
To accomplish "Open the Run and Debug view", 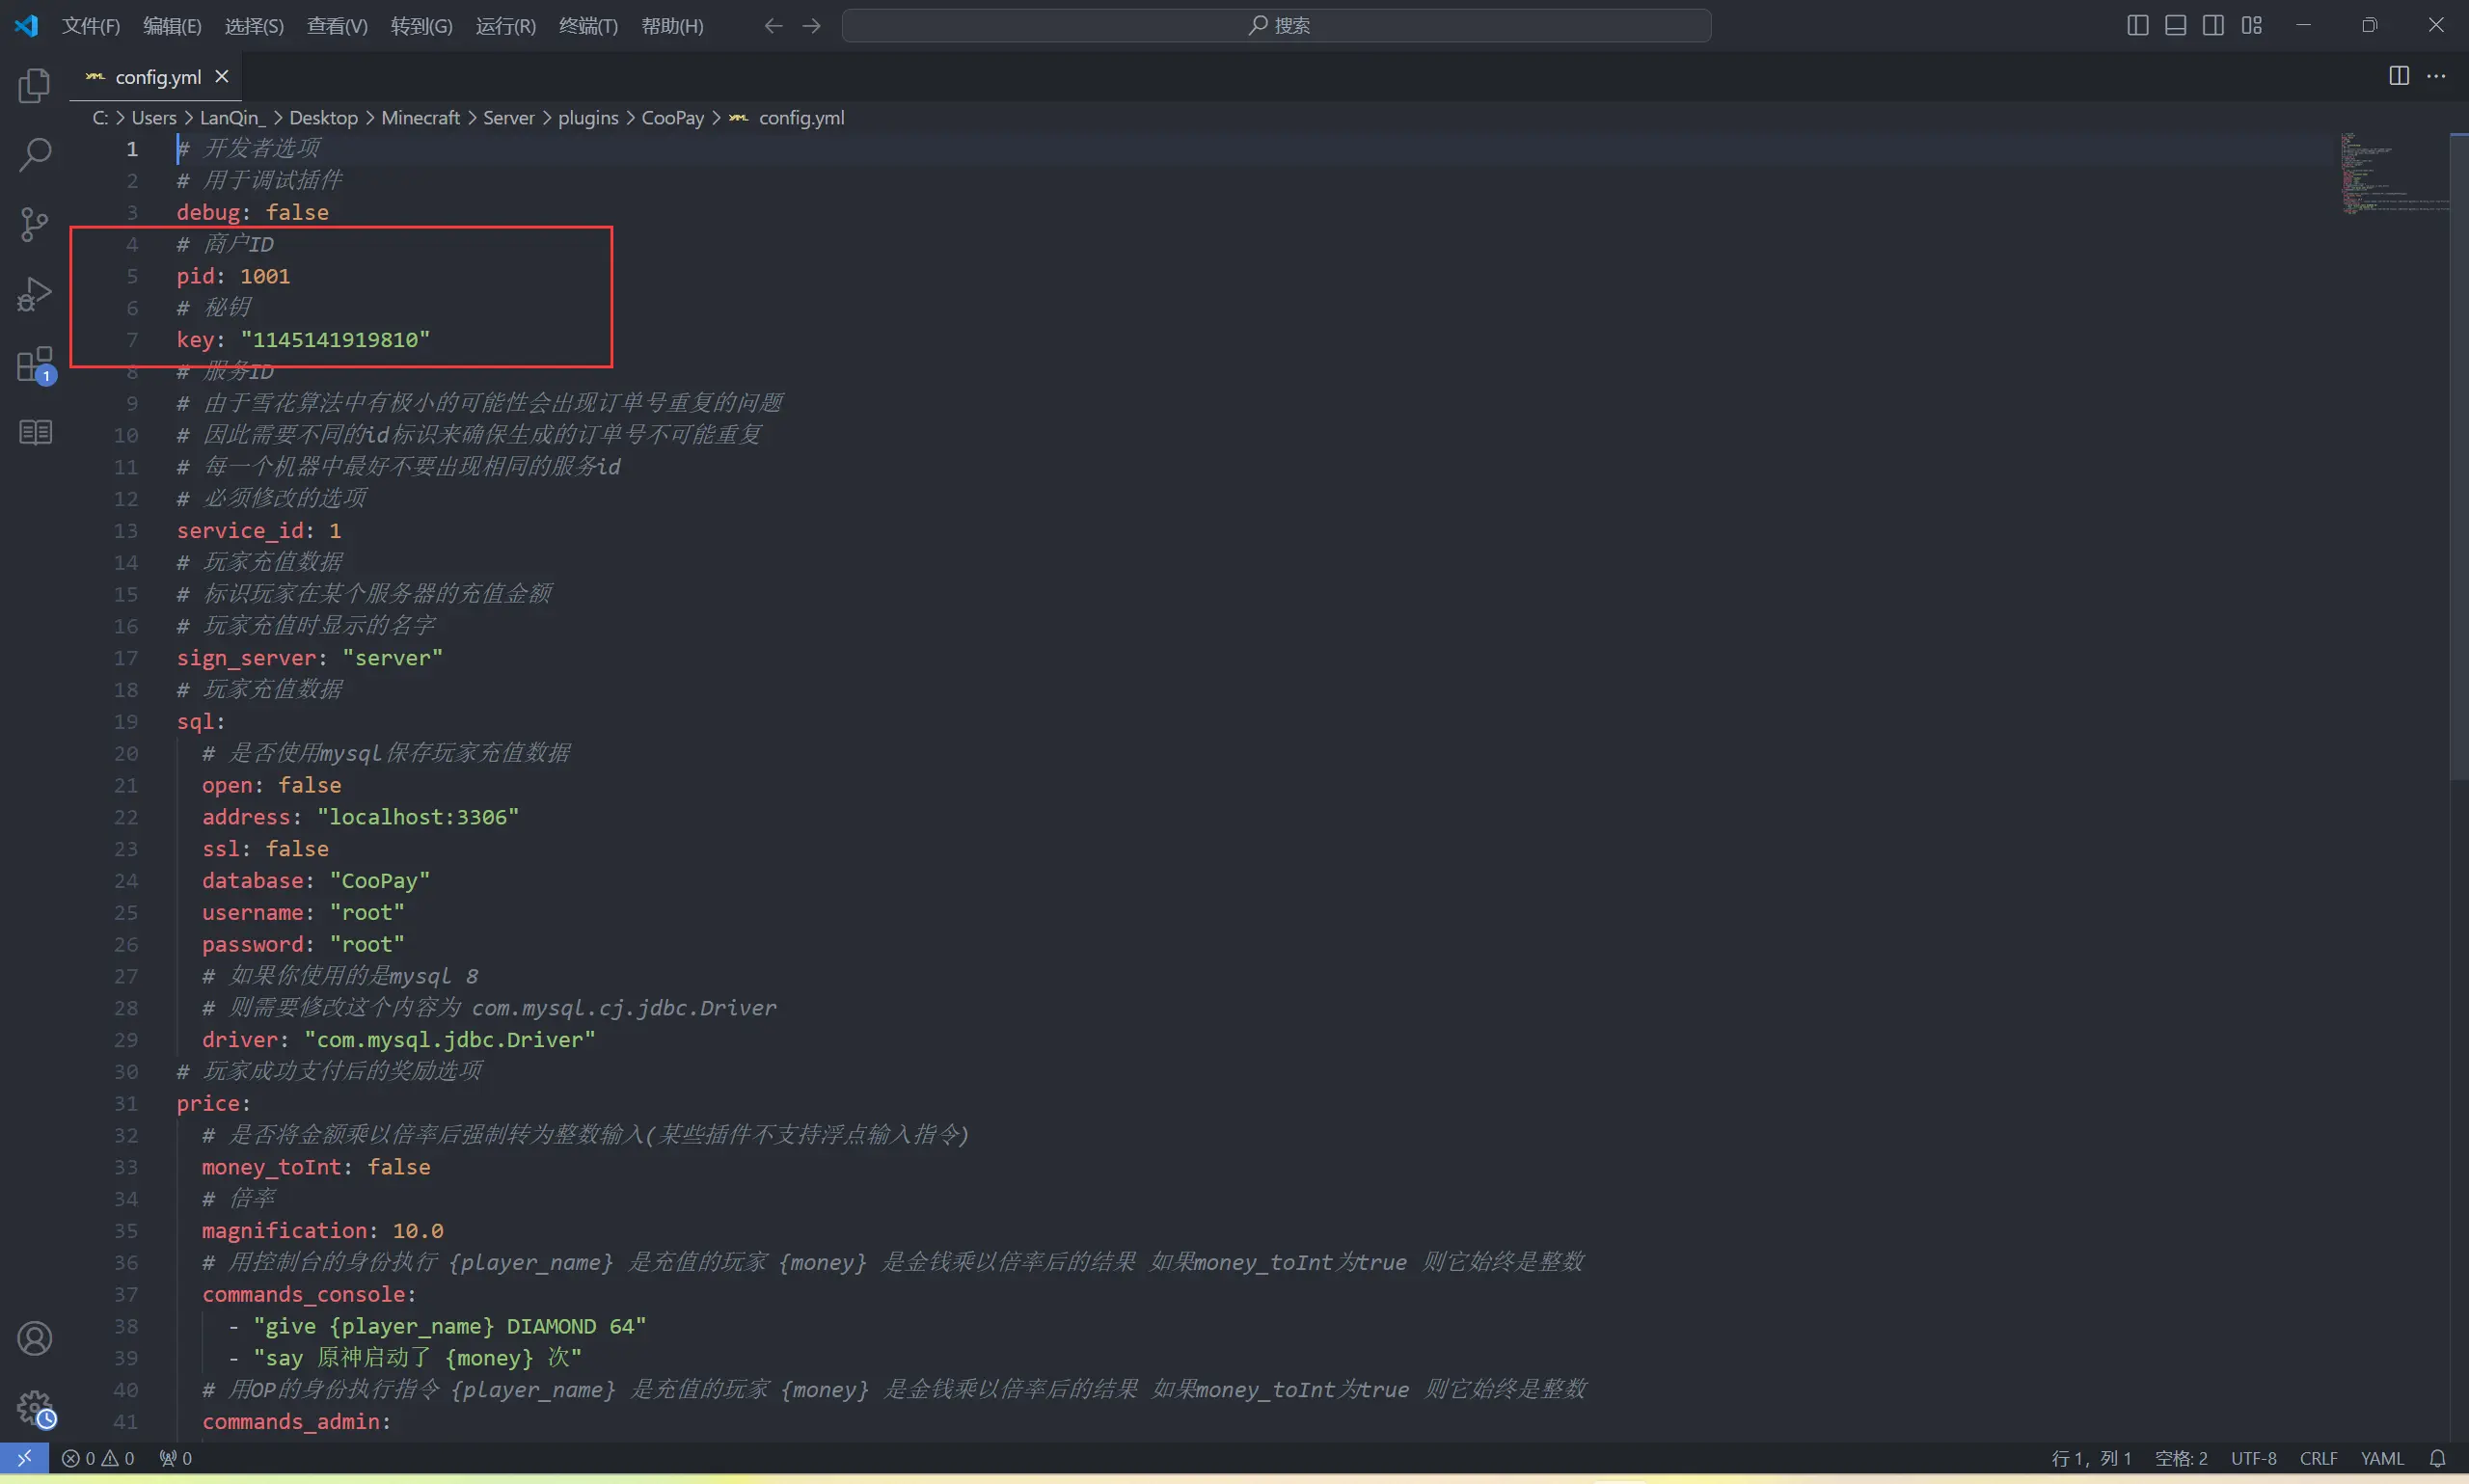I will coord(34,294).
